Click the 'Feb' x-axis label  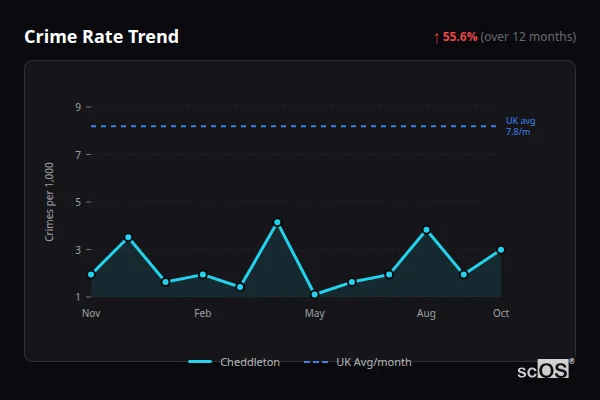203,313
